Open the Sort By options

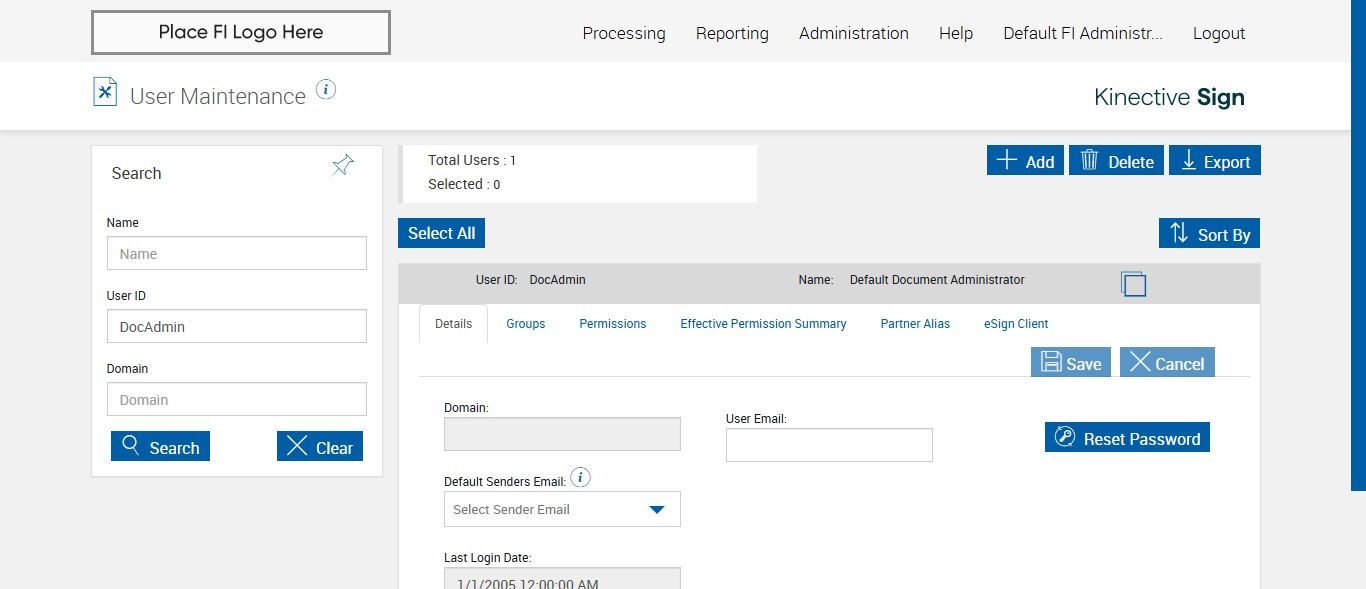point(1209,234)
